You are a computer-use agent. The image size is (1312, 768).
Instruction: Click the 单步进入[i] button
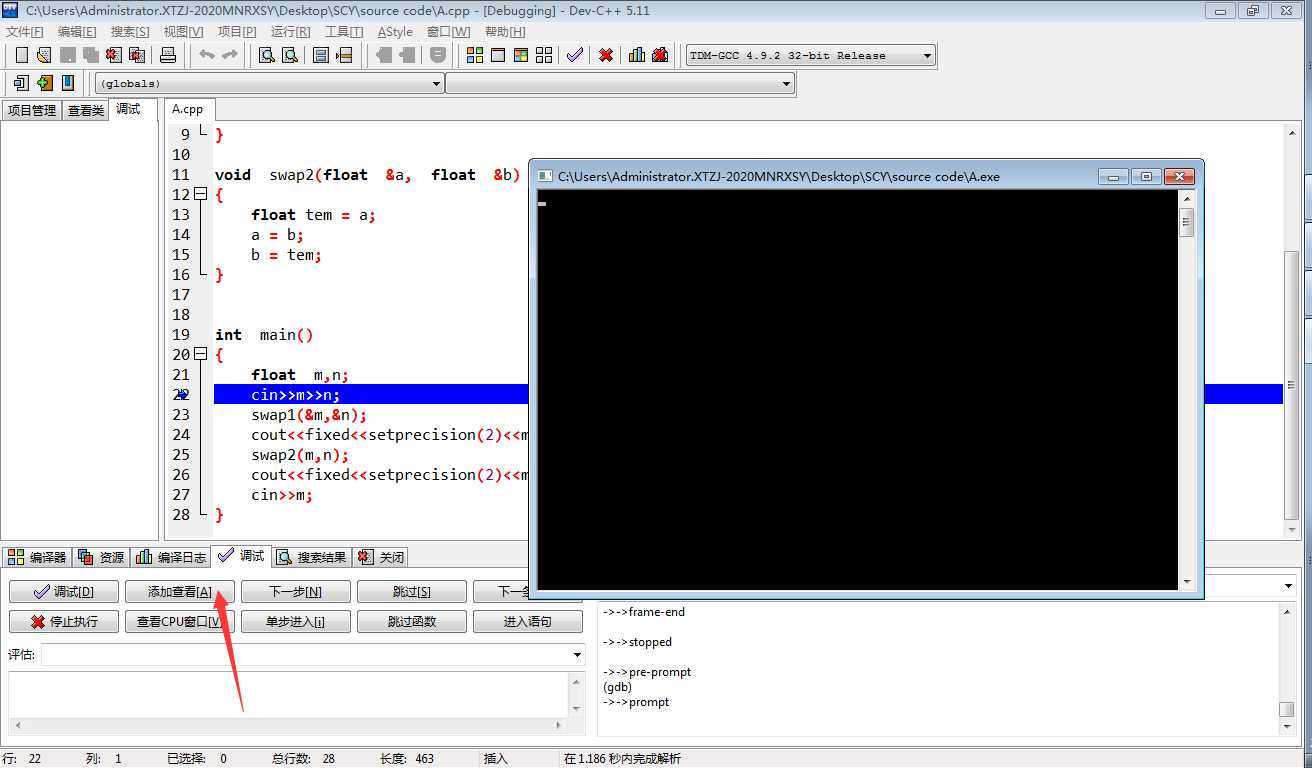(x=296, y=622)
